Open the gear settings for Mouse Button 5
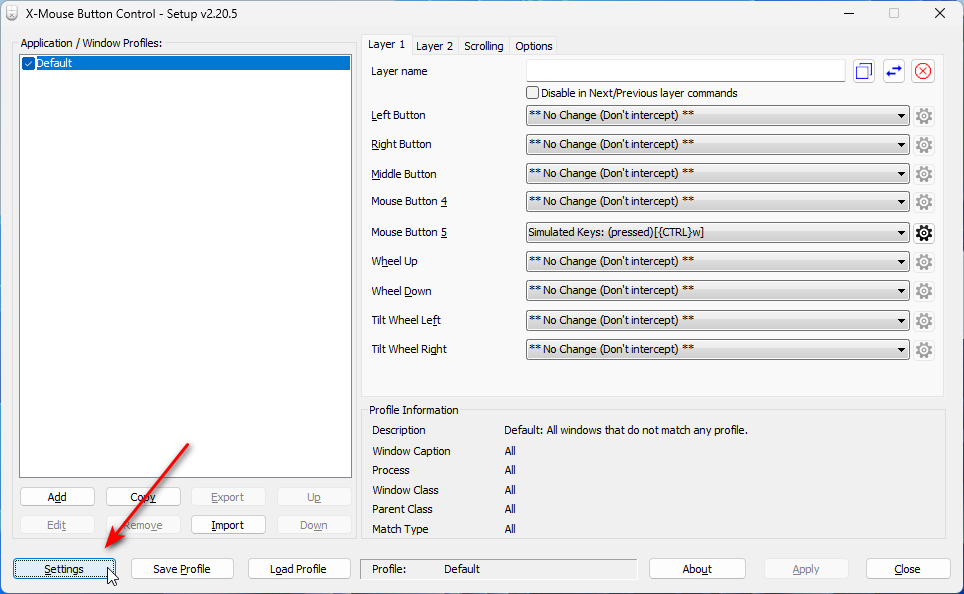This screenshot has height=594, width=964. click(924, 233)
